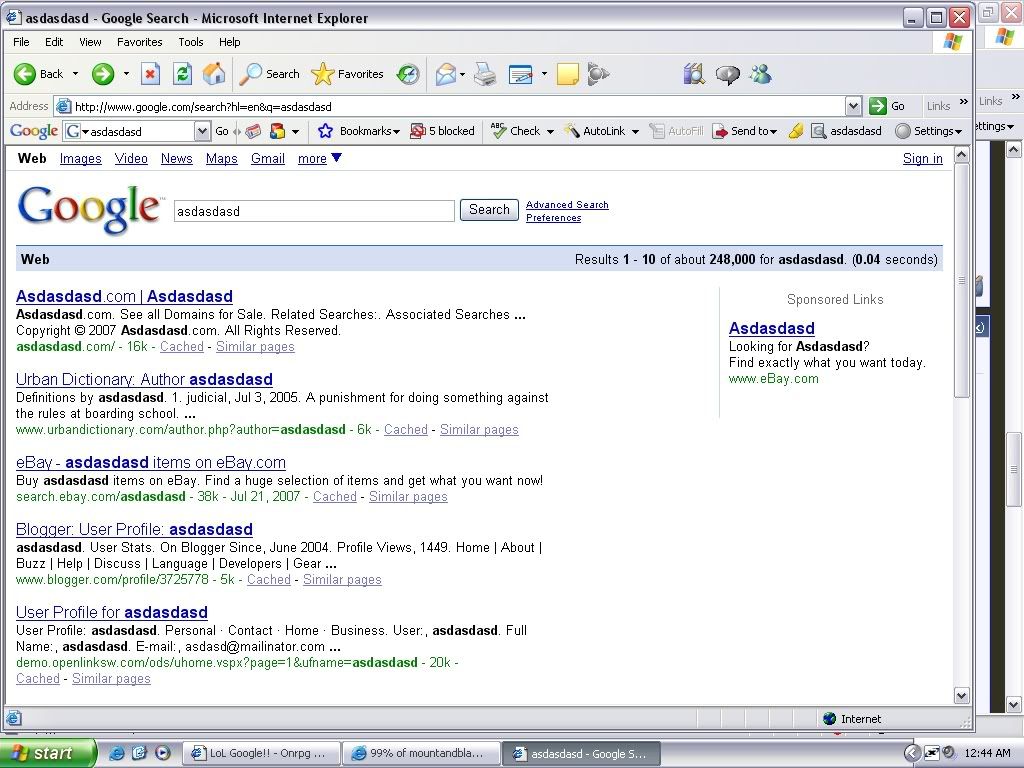Toggle the popup blocker '5 blocked'

click(443, 131)
